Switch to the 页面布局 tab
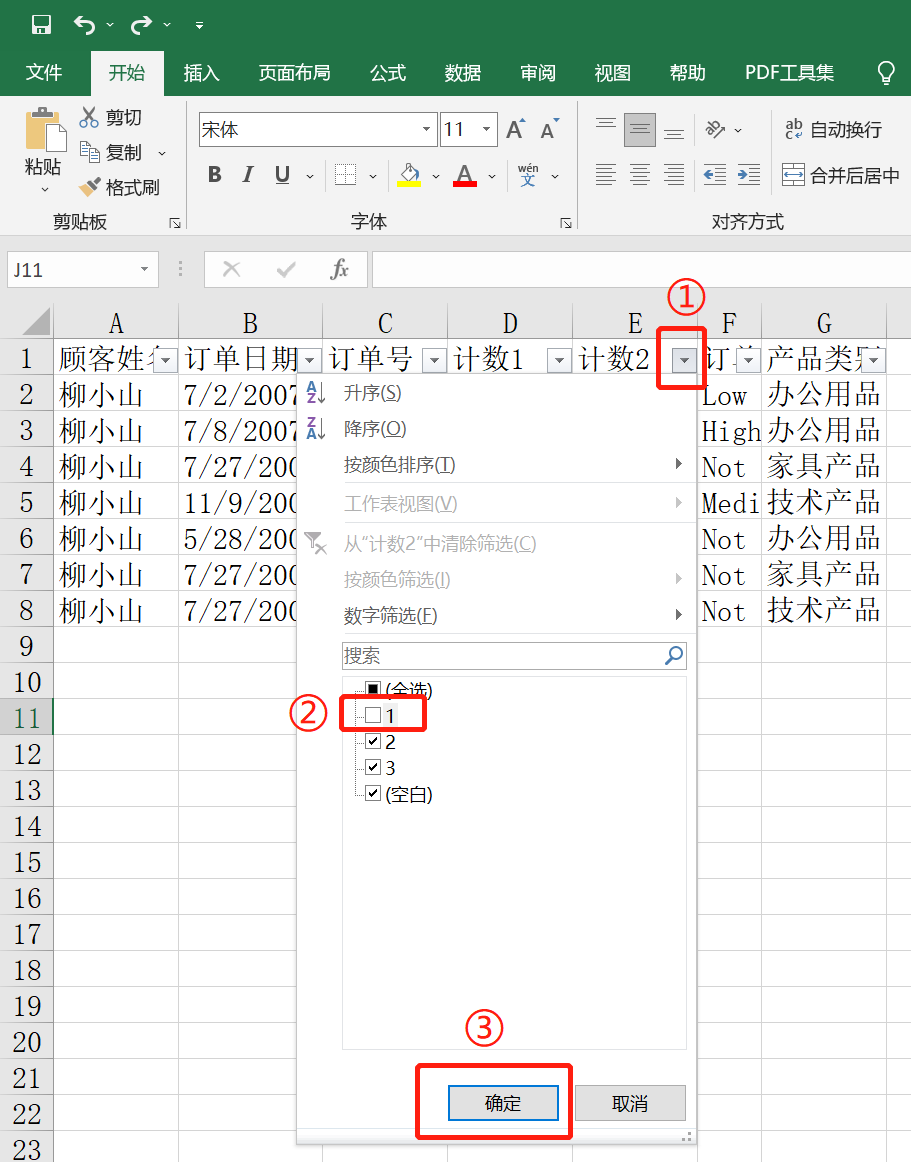Viewport: 911px width, 1162px height. [x=294, y=73]
